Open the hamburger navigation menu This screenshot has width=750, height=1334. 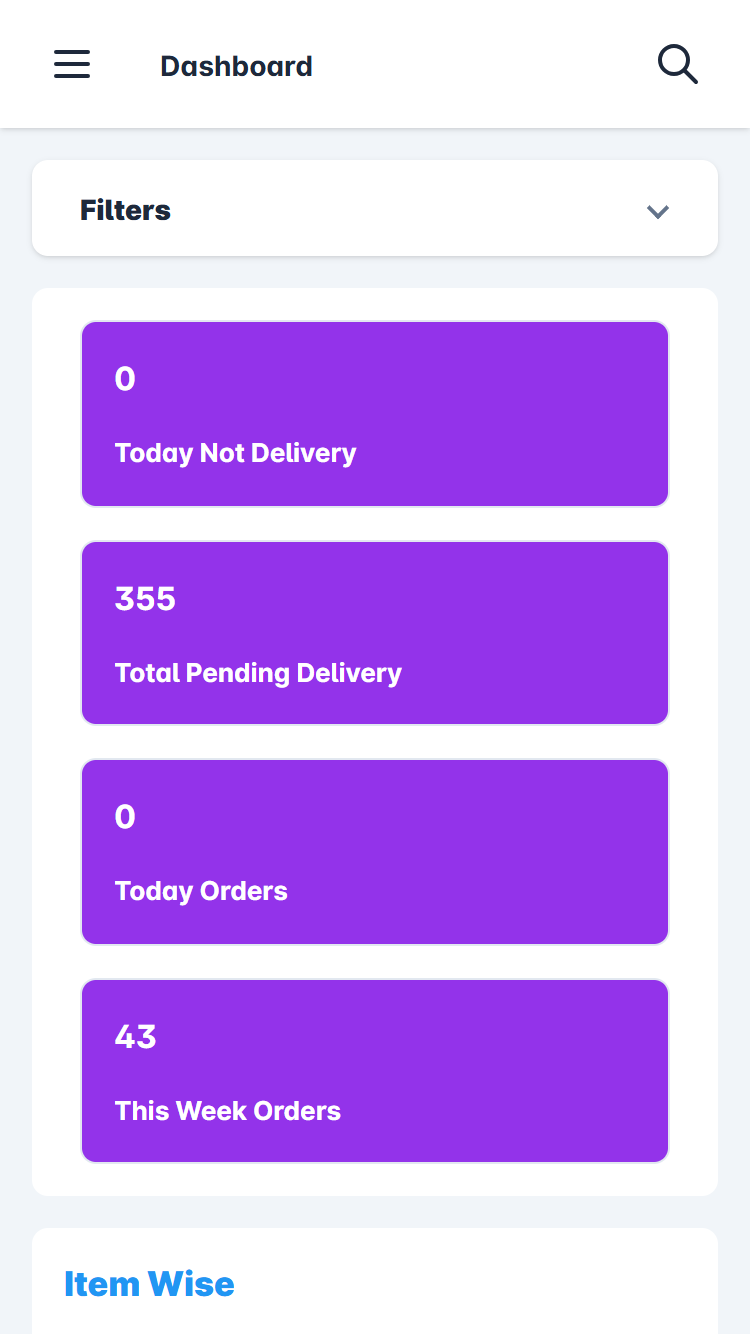[x=72, y=65]
